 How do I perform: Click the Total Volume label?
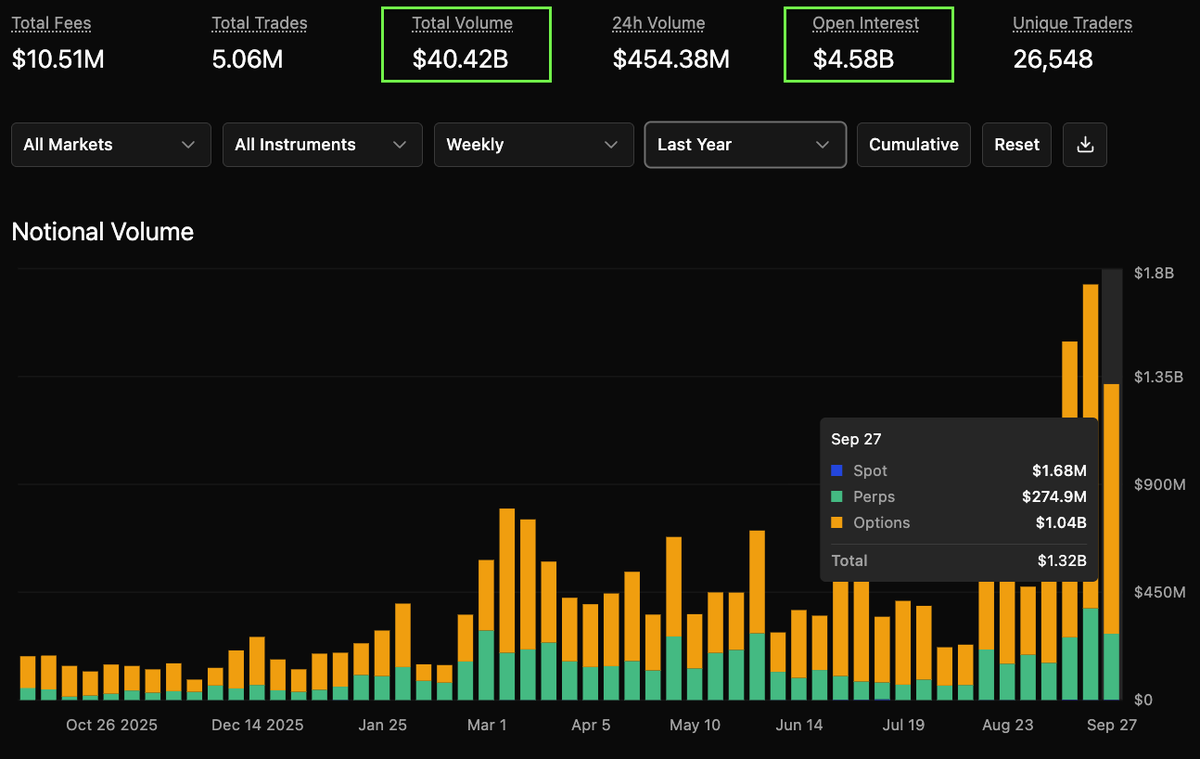click(462, 23)
